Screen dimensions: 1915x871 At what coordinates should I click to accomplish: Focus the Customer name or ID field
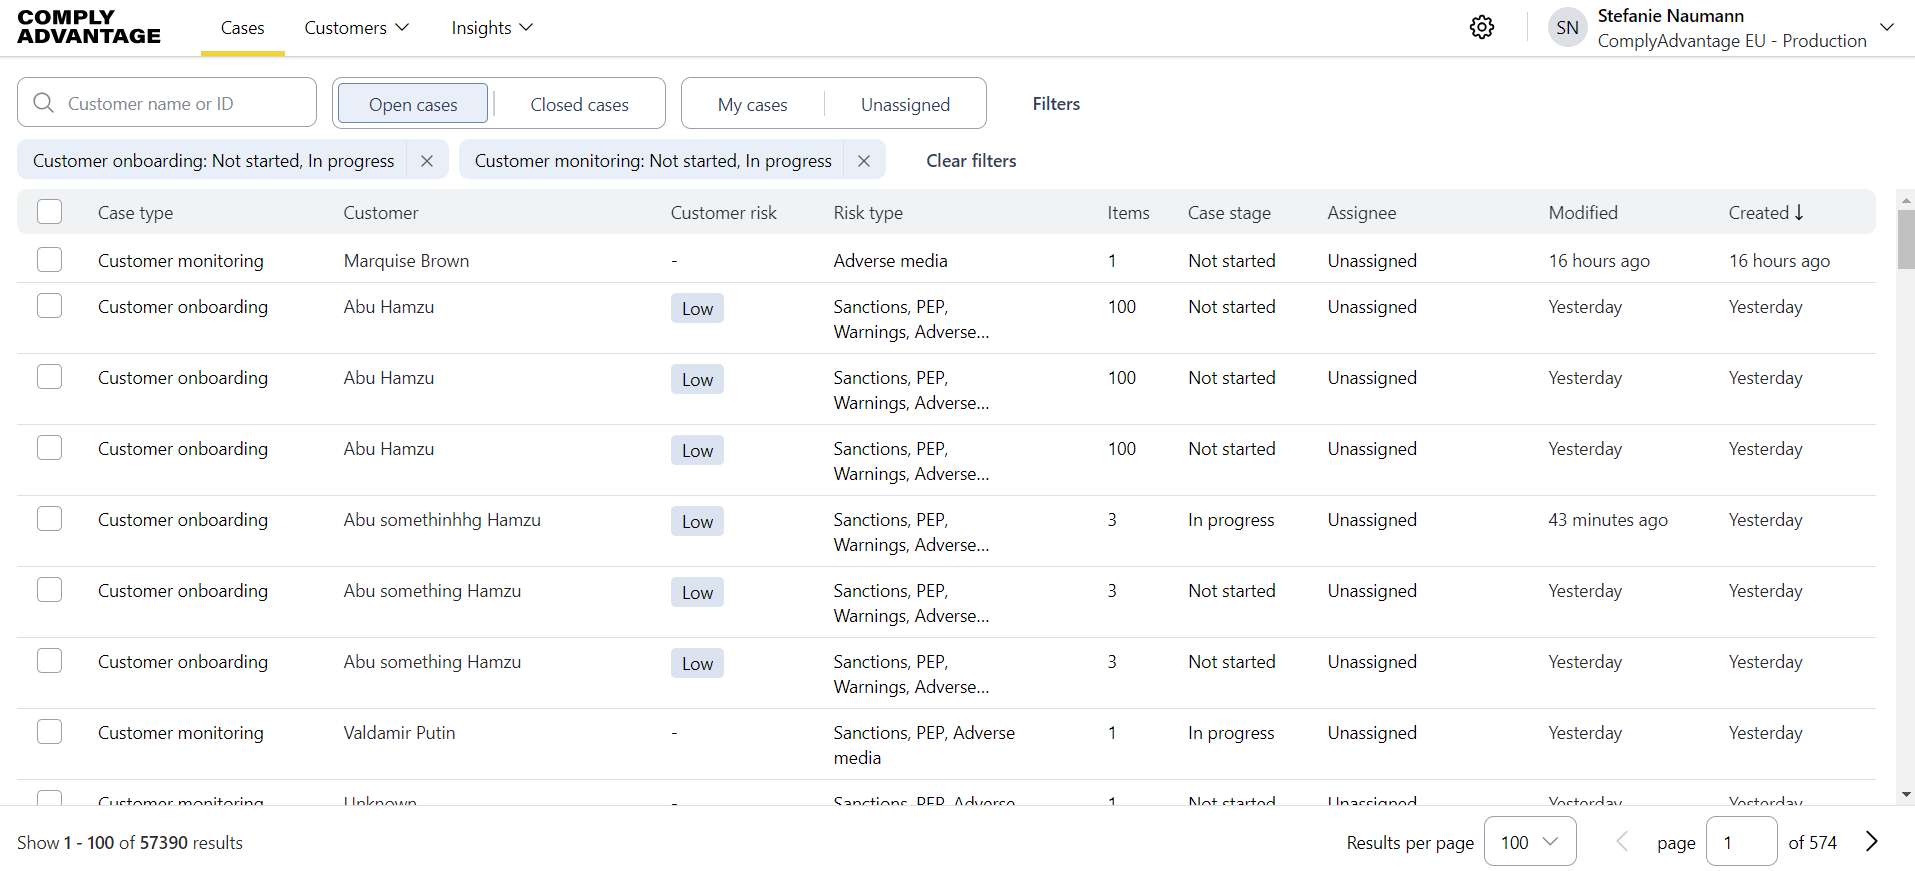180,104
